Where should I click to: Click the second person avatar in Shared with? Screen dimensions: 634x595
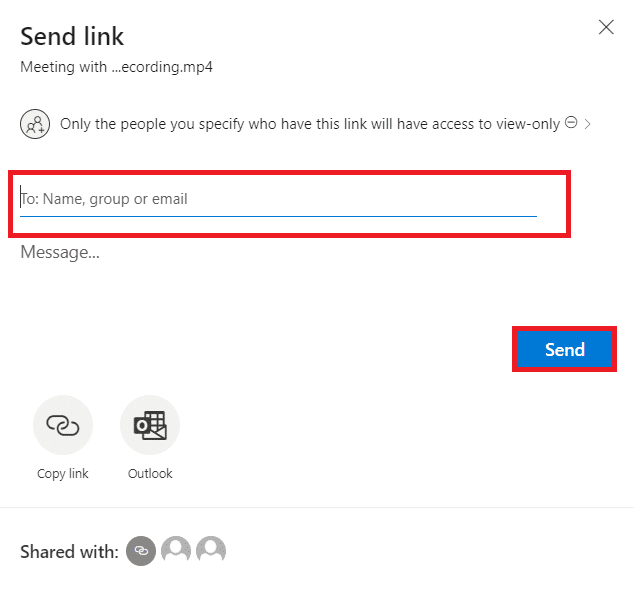pyautogui.click(x=211, y=550)
